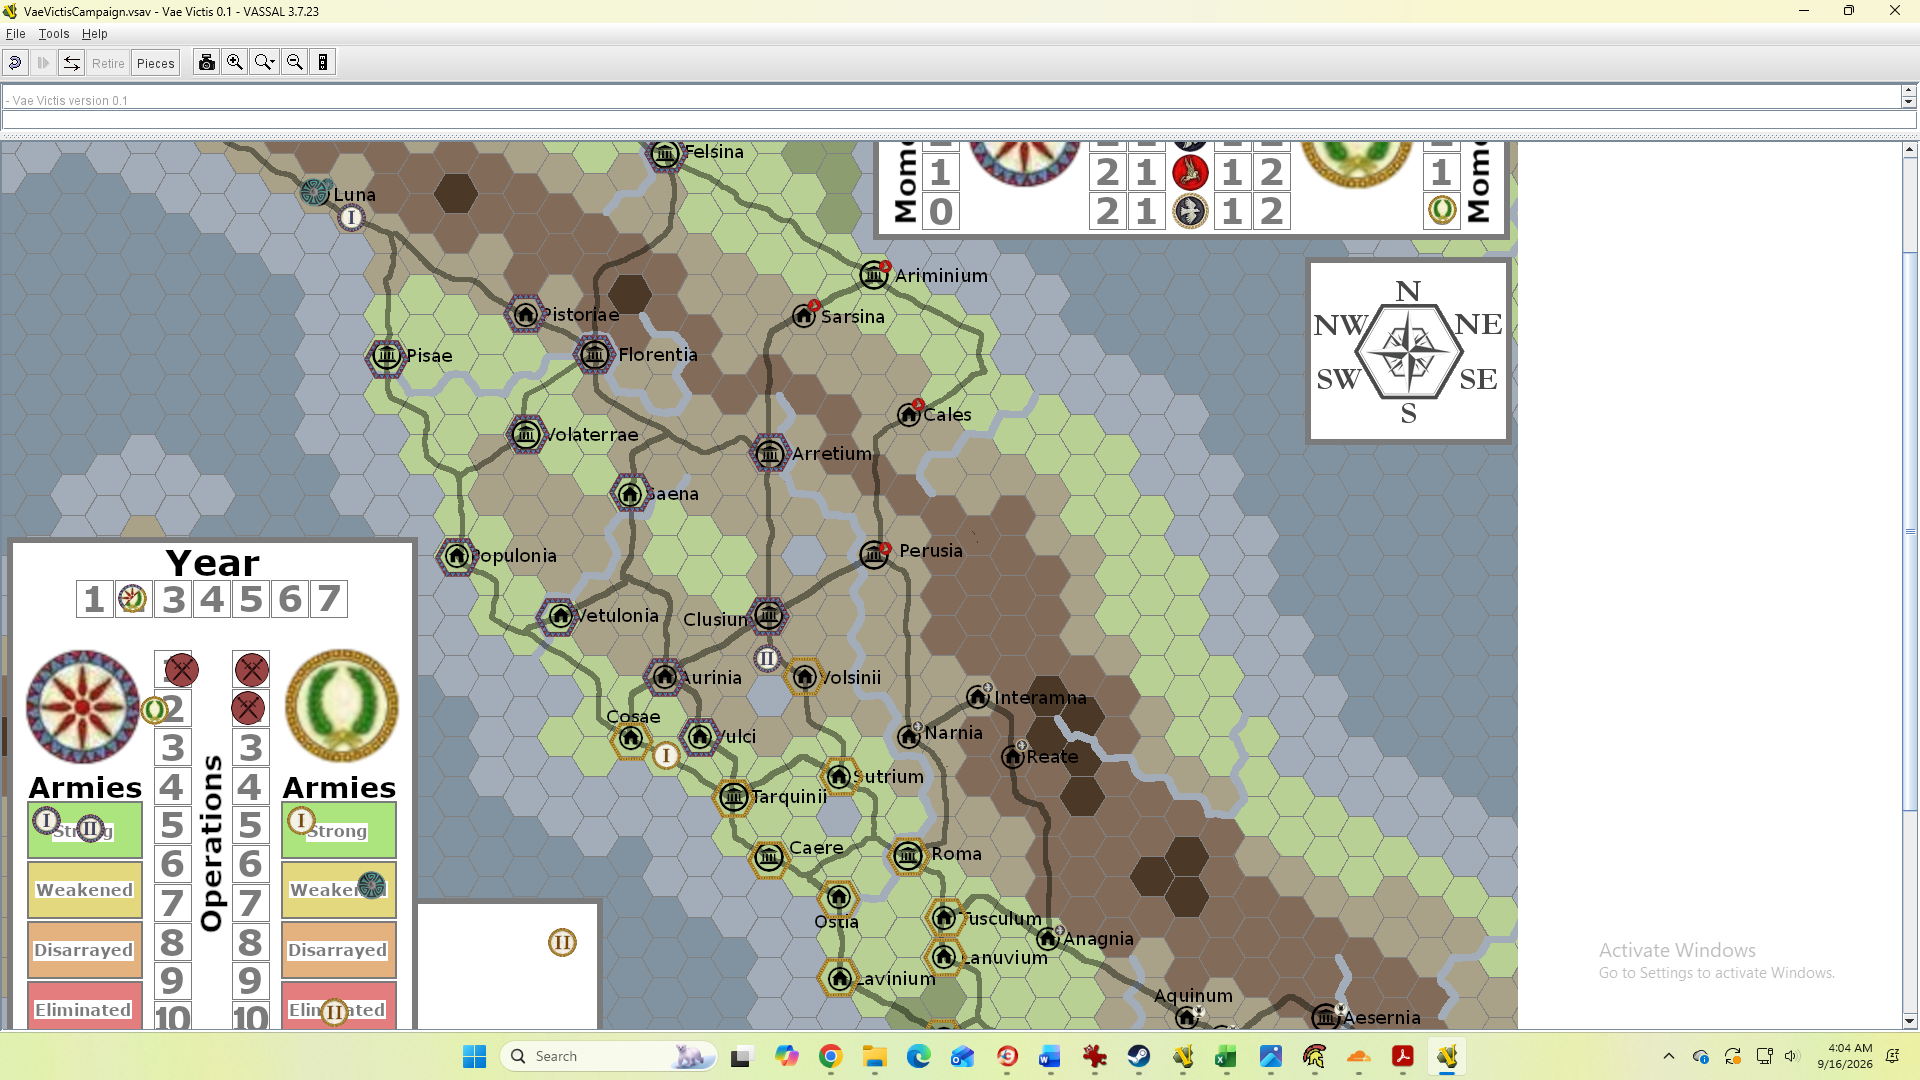1920x1080 pixels.
Task: Click the Retire button
Action: (x=108, y=63)
